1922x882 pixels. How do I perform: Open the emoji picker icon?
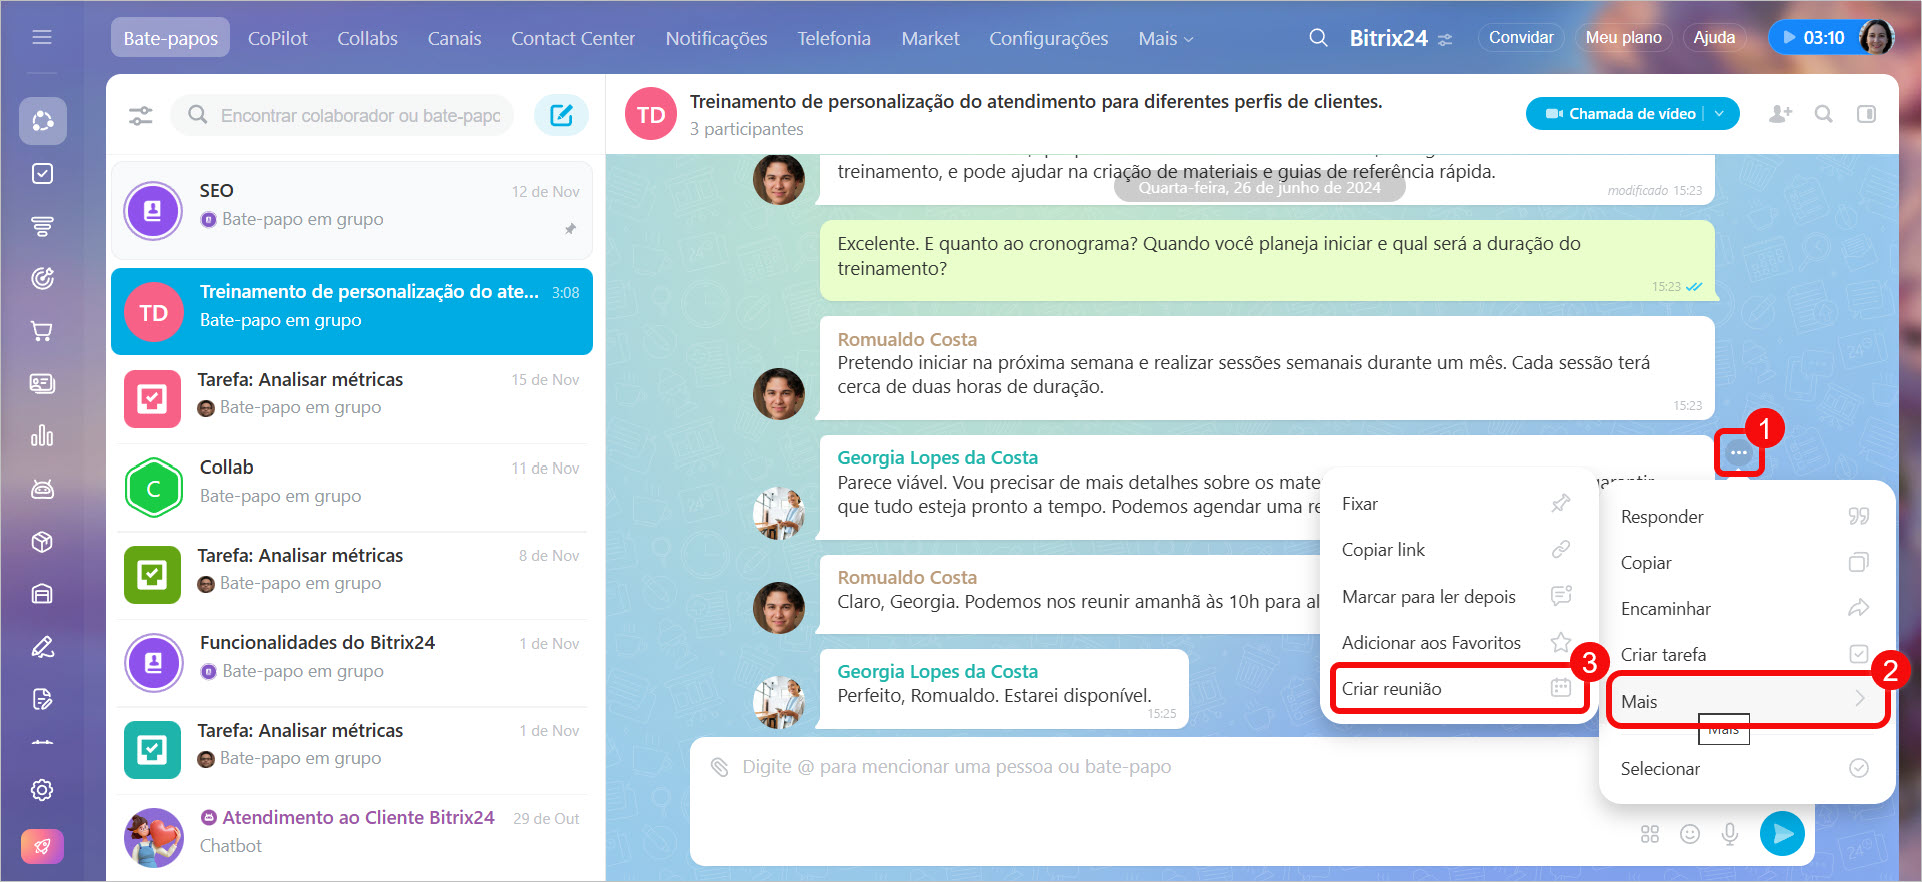pyautogui.click(x=1690, y=834)
